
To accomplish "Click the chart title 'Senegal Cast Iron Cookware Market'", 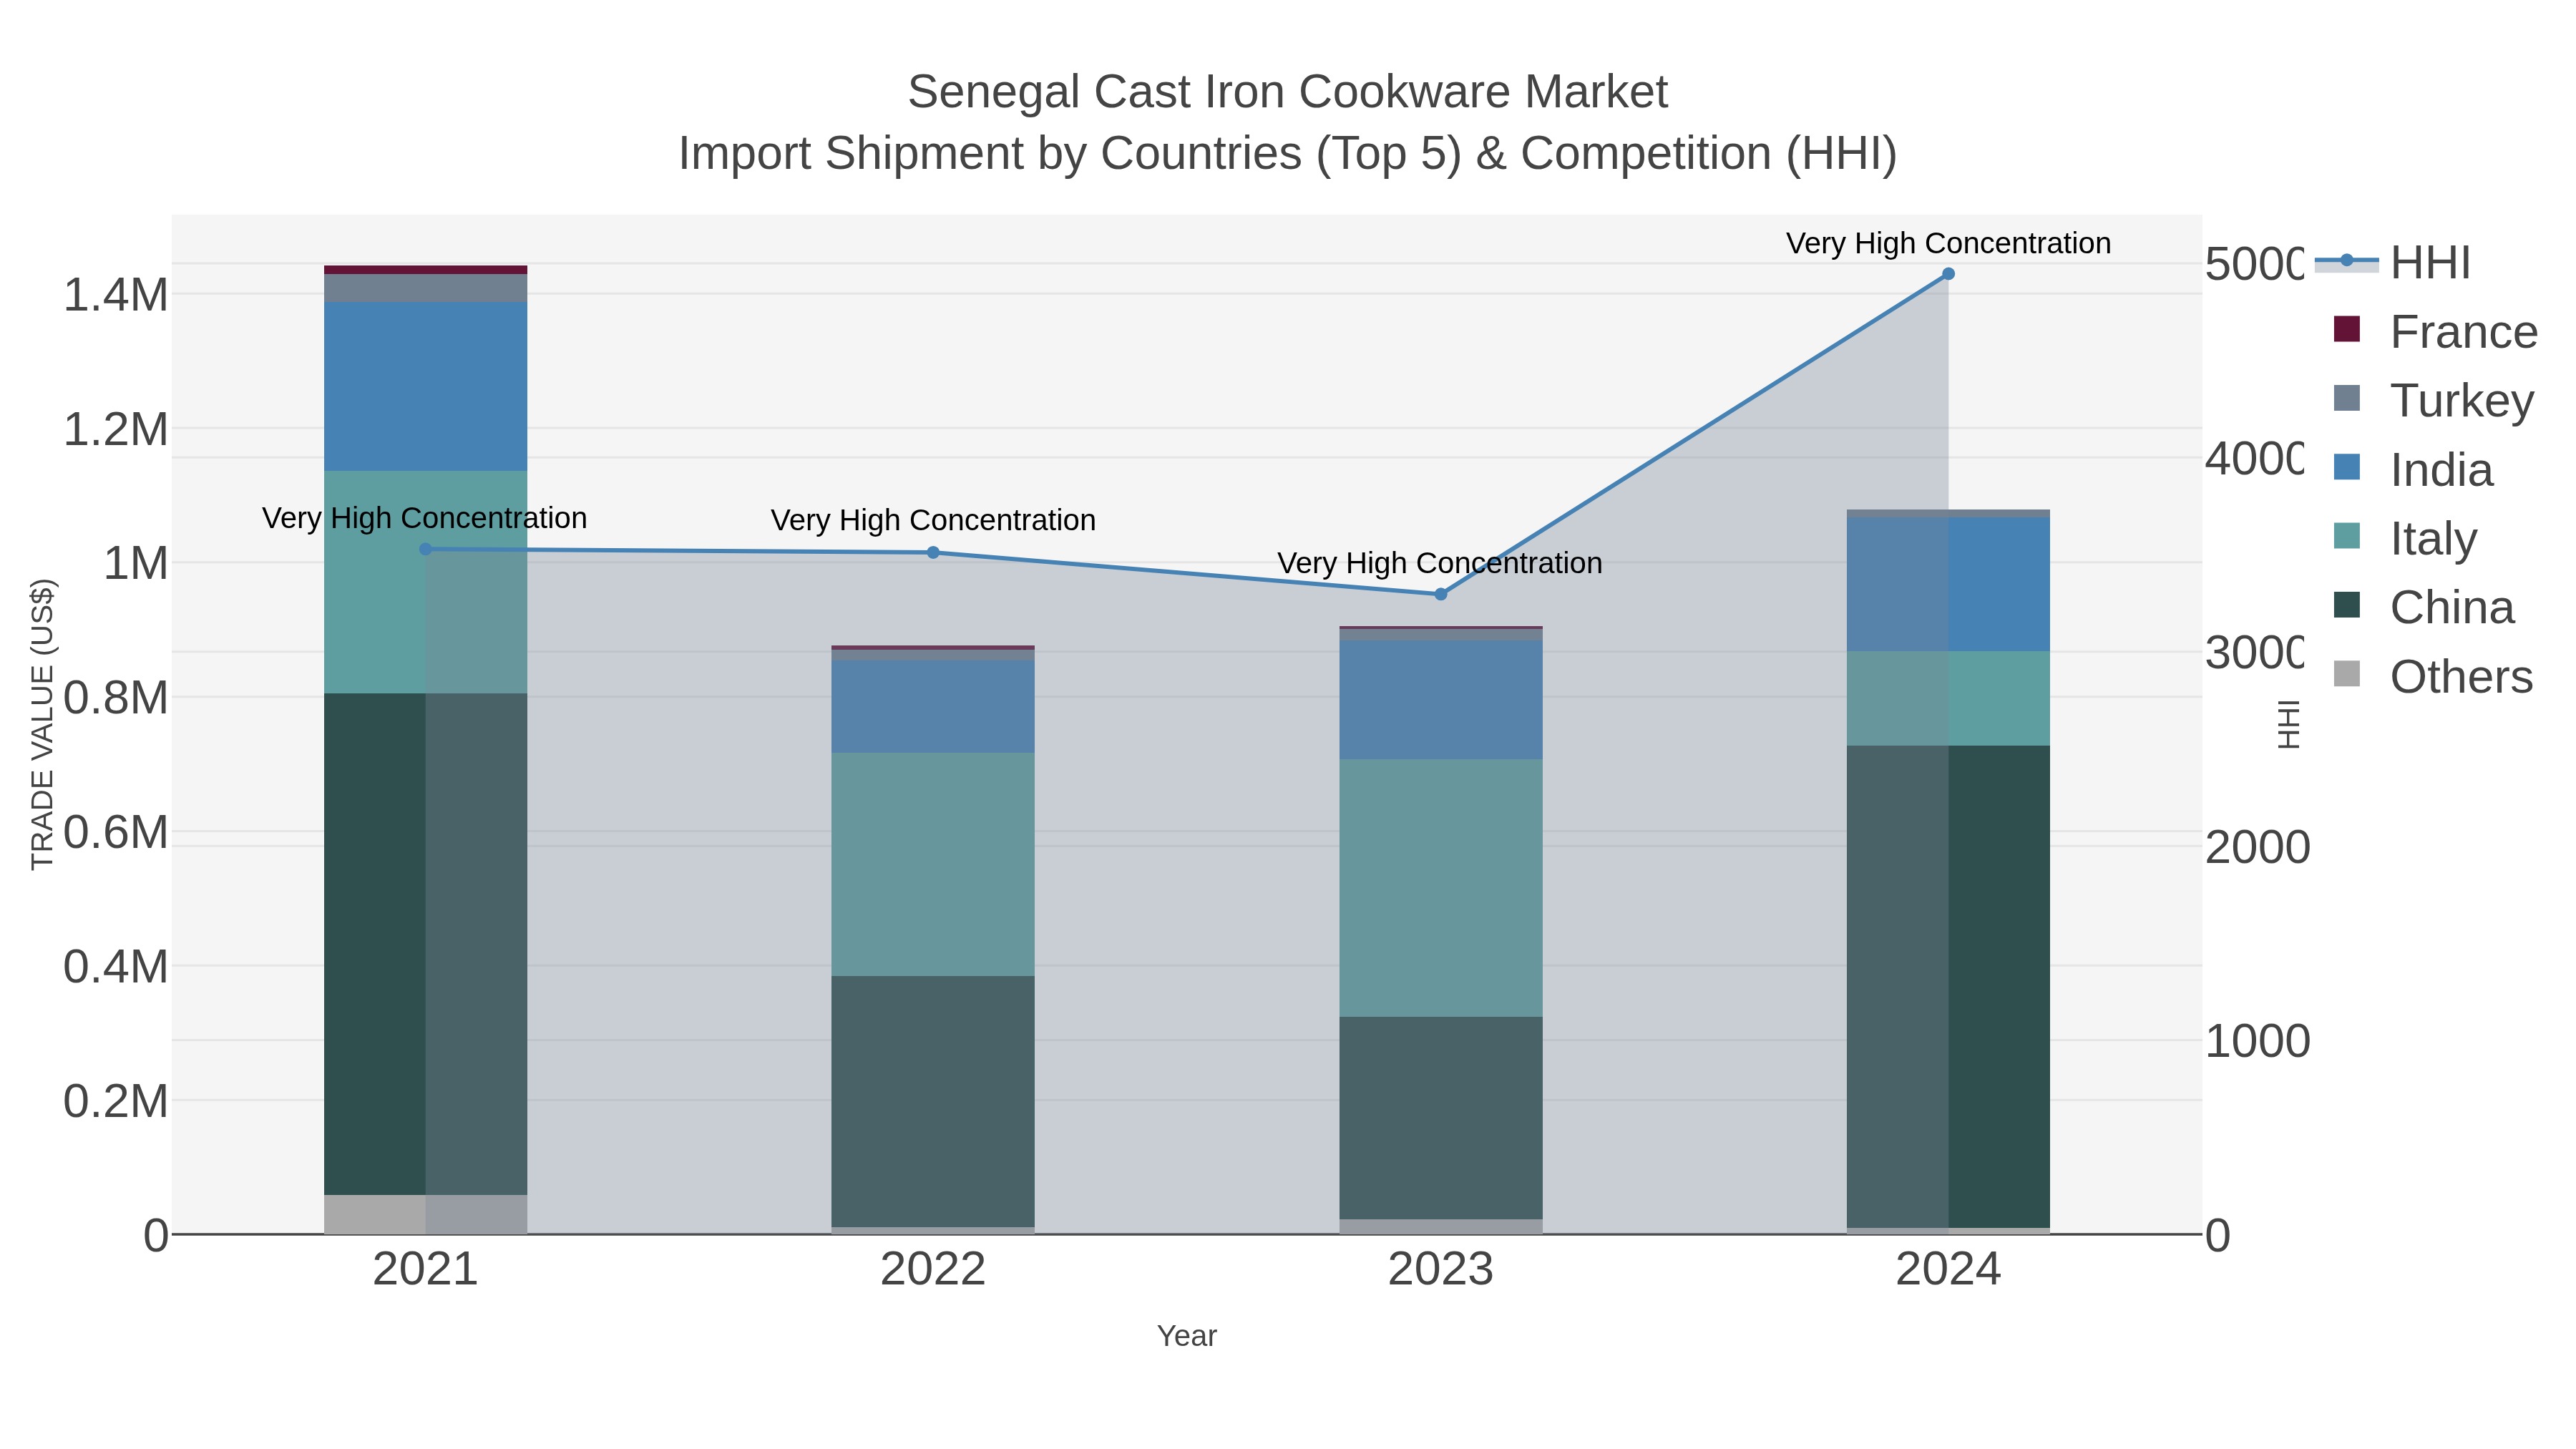I will (1287, 92).
